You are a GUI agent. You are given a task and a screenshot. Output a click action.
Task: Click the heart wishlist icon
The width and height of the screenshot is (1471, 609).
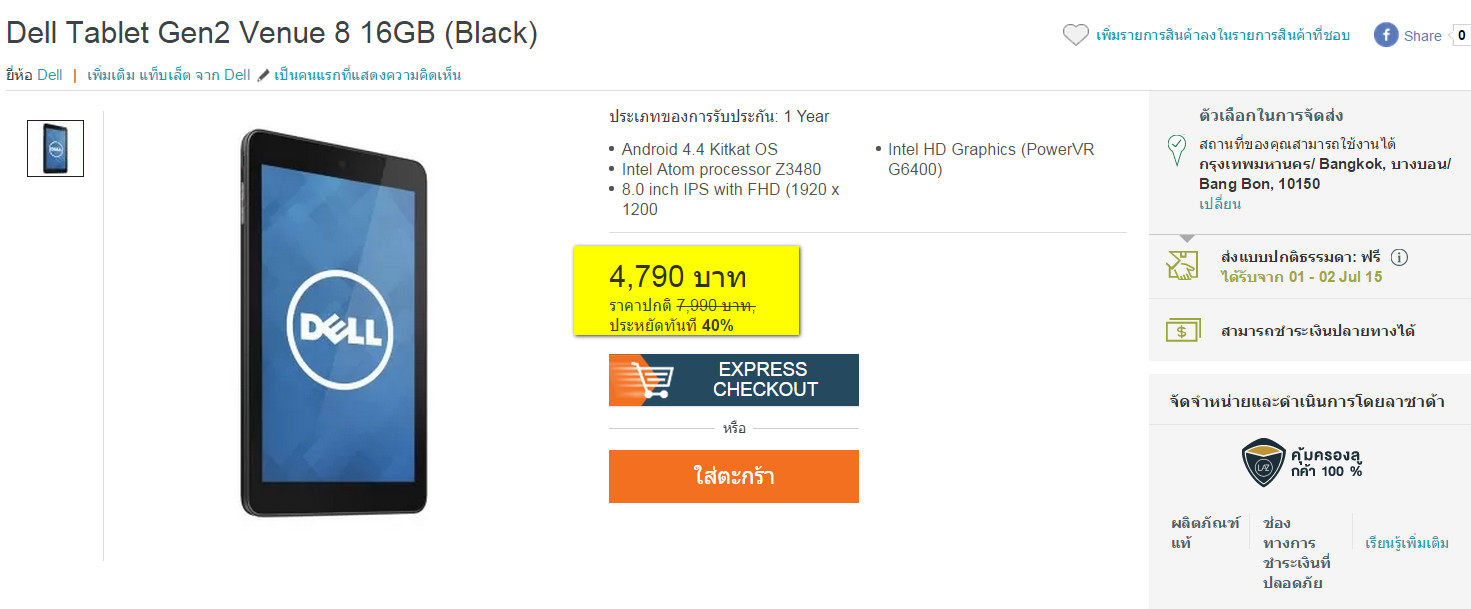pyautogui.click(x=1075, y=35)
